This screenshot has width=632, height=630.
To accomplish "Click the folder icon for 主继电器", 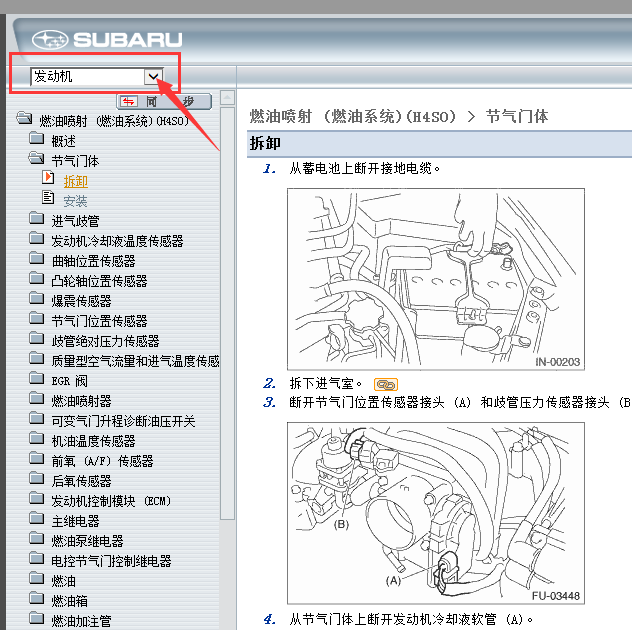I will click(36, 518).
